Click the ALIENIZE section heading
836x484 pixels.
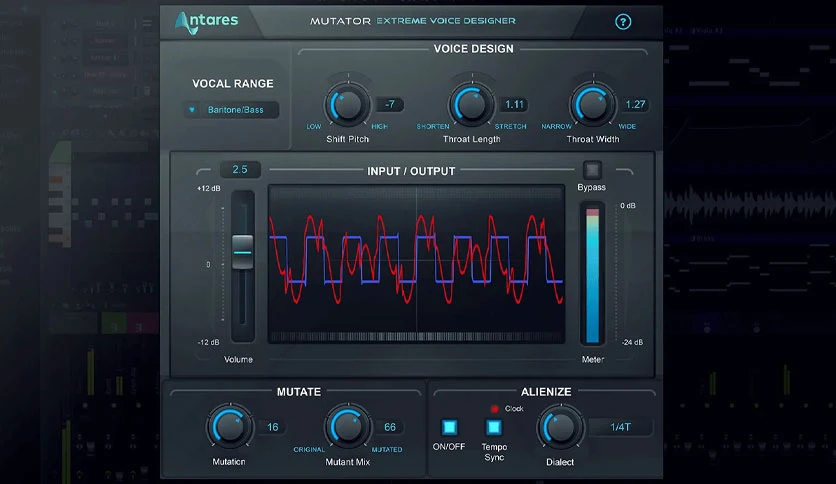(546, 392)
